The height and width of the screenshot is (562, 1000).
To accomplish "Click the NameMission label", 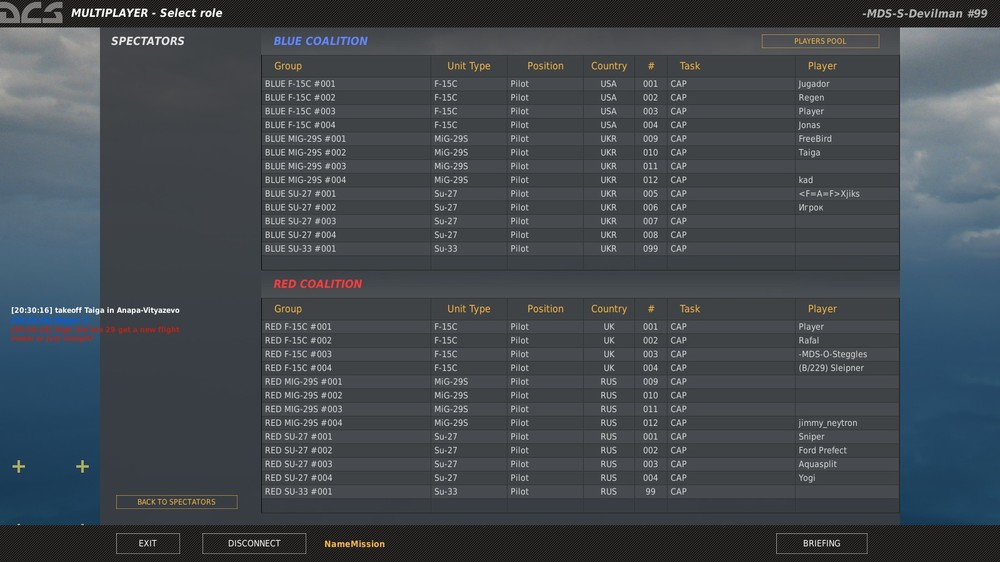I will (x=355, y=544).
